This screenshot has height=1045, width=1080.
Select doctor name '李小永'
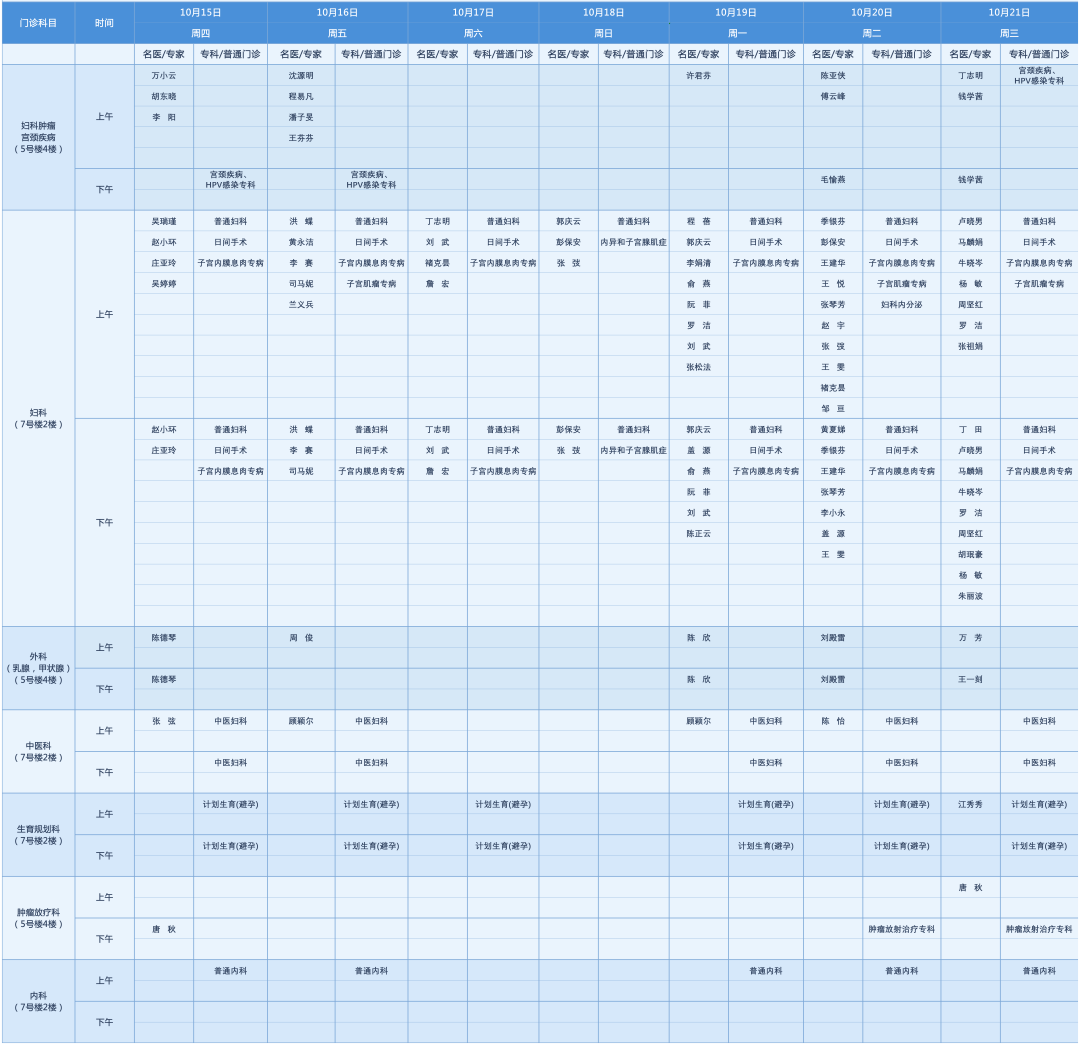[833, 513]
